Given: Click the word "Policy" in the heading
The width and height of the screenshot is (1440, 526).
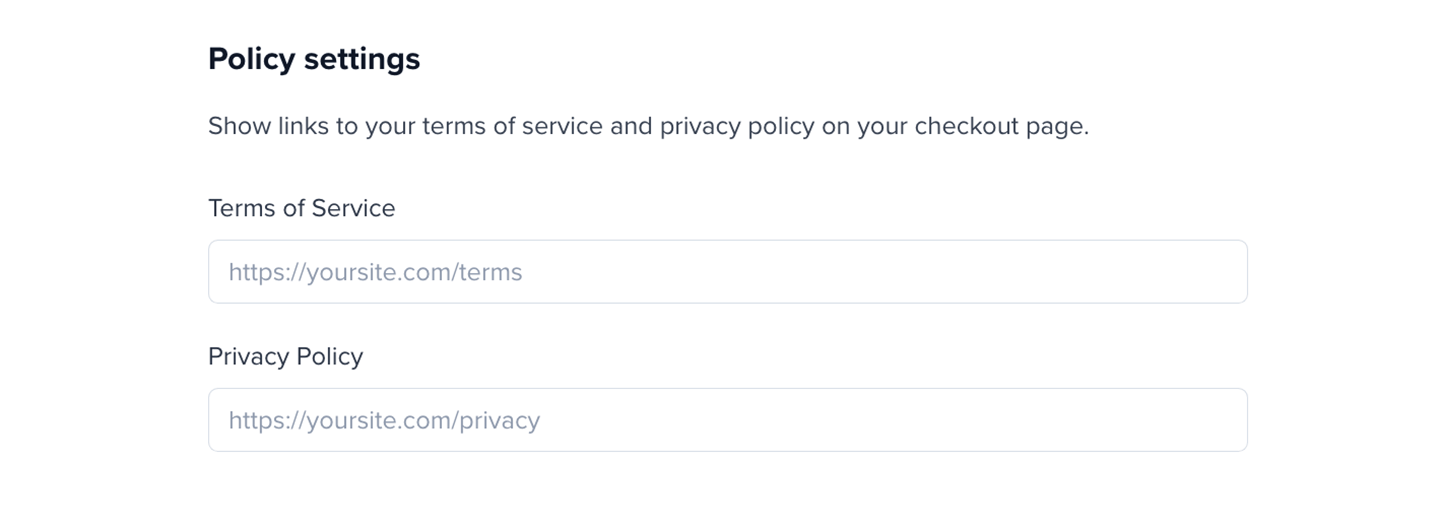Looking at the screenshot, I should (x=251, y=59).
